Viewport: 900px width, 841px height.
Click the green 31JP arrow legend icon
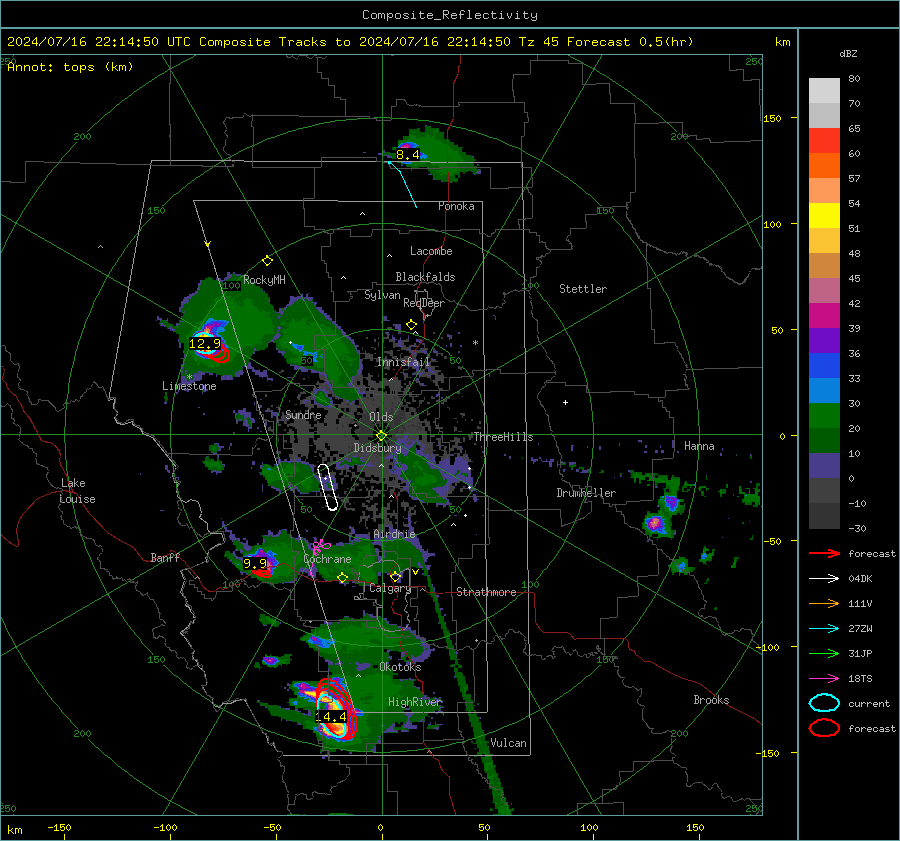point(824,653)
